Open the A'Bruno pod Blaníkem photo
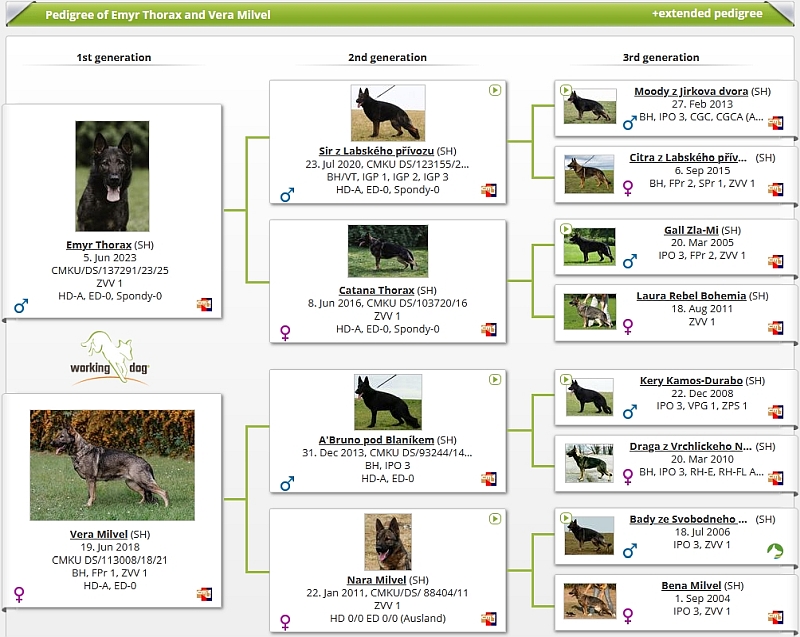This screenshot has height=637, width=800. (x=387, y=402)
